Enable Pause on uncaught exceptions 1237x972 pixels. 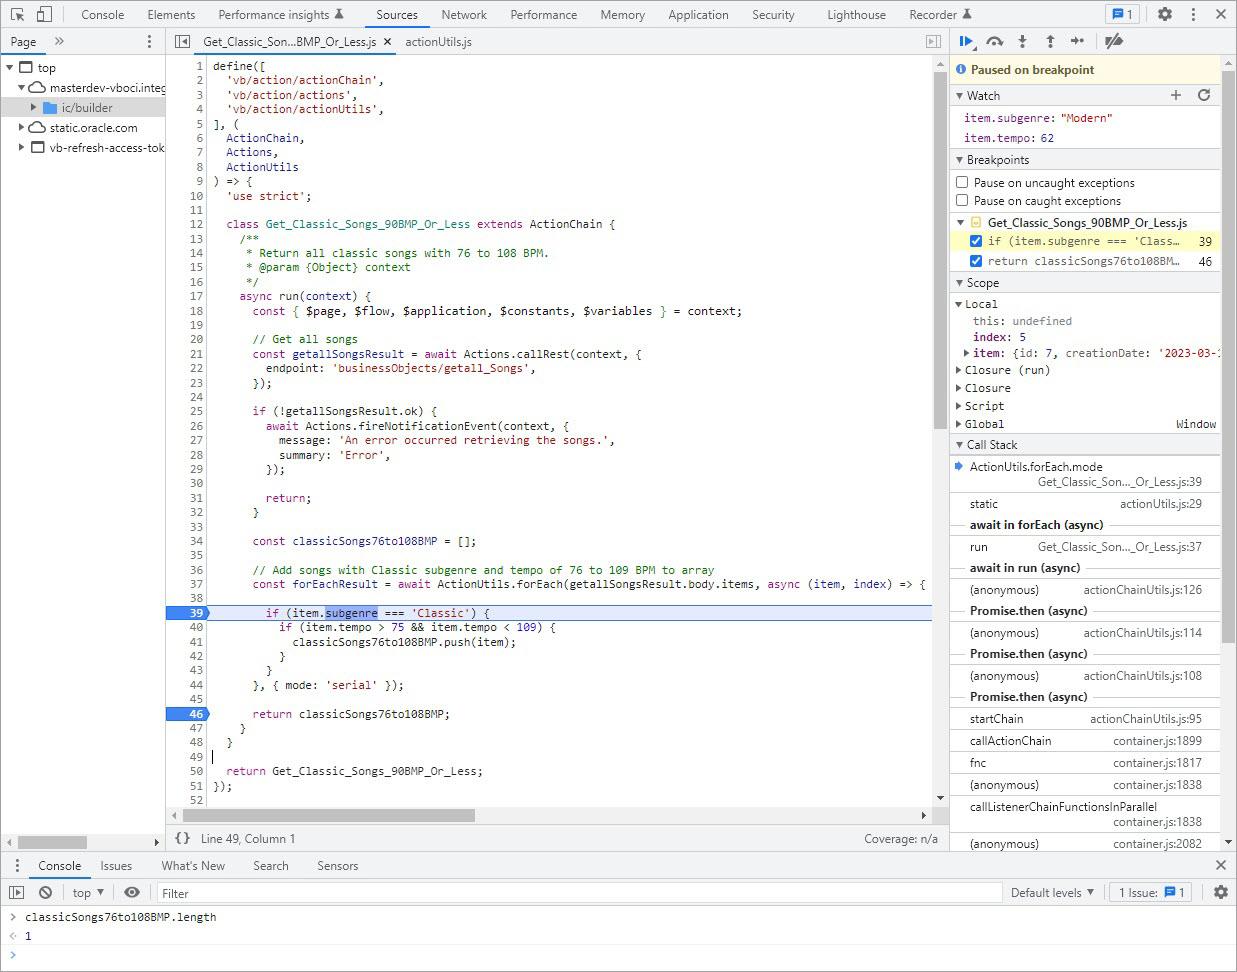point(961,182)
